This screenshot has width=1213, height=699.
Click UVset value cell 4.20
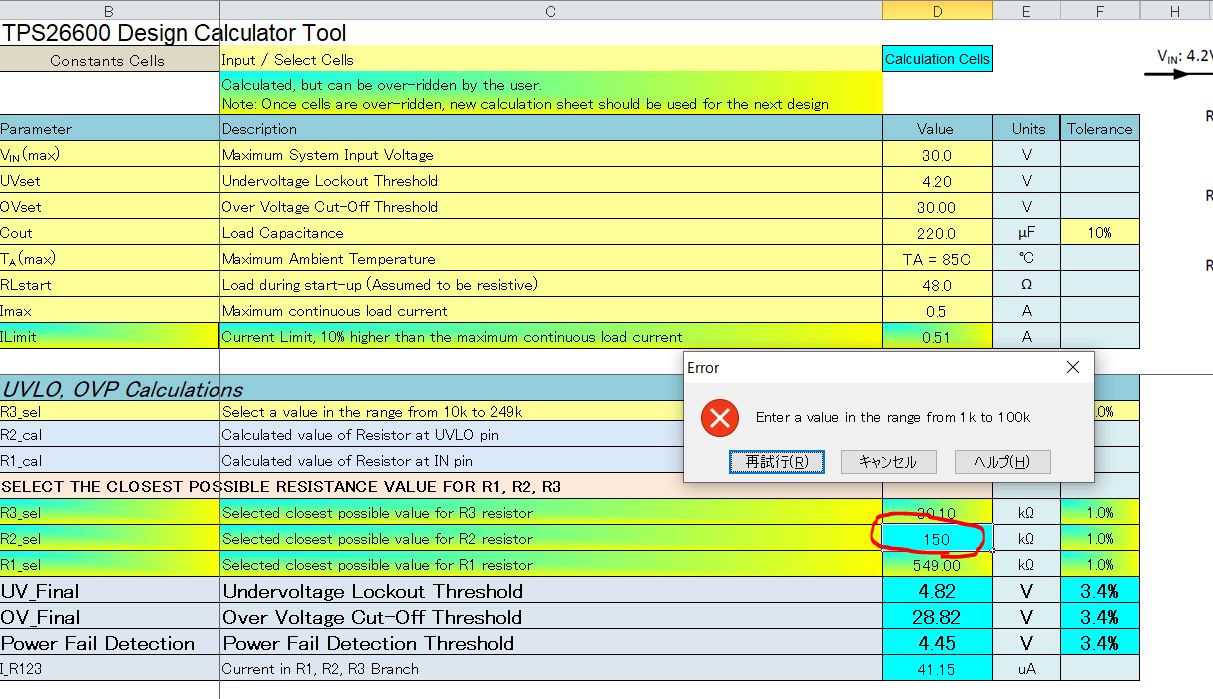(x=937, y=181)
